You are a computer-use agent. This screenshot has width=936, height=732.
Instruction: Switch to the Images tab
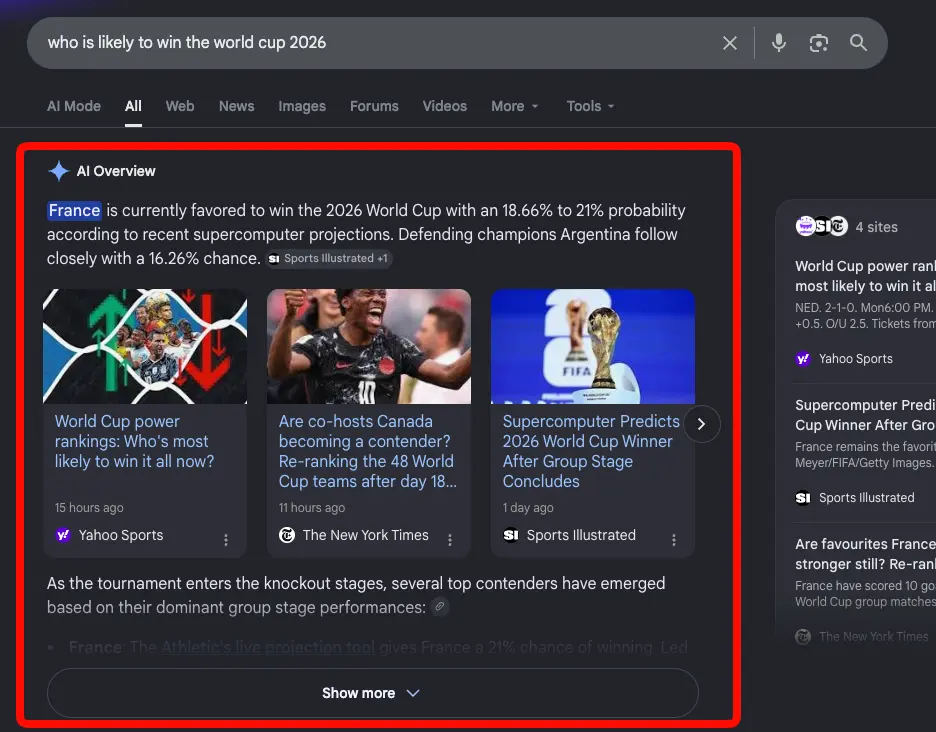(302, 106)
